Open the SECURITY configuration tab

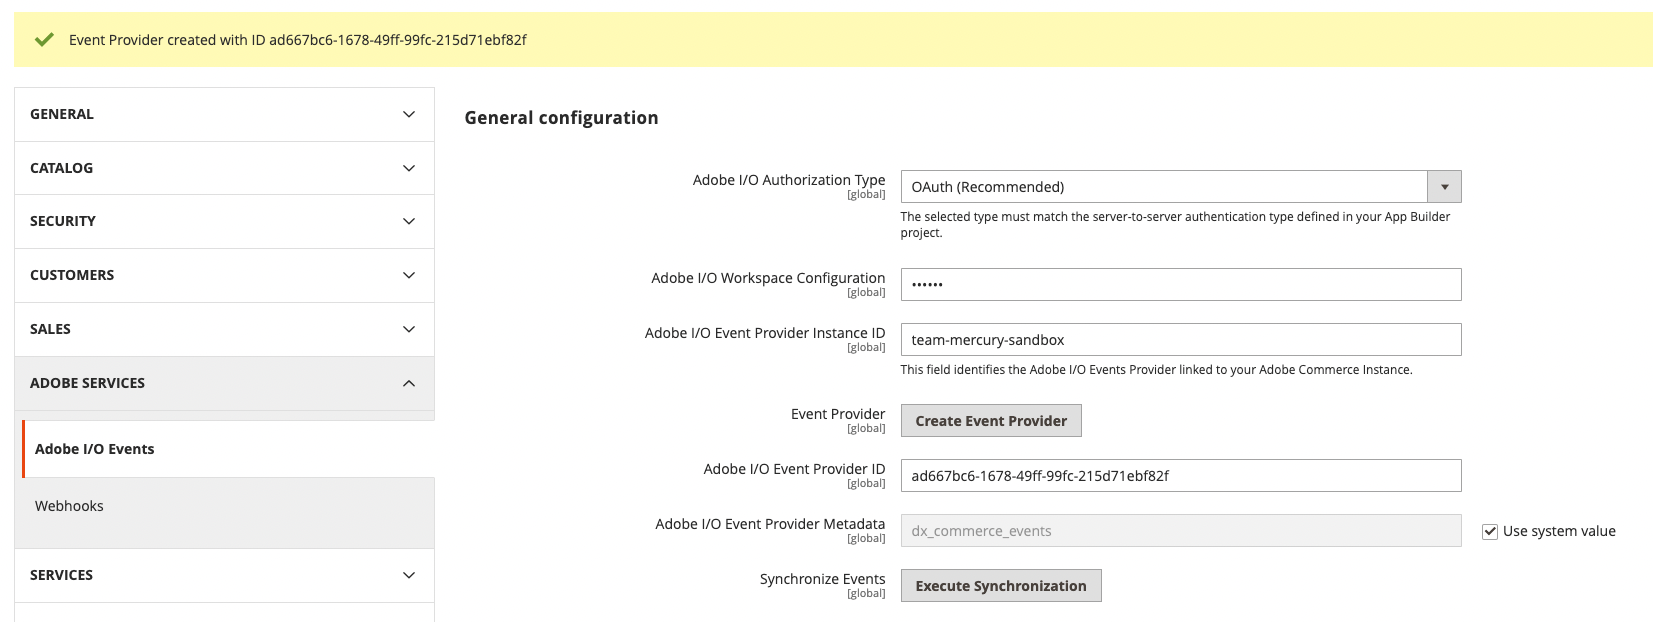225,221
